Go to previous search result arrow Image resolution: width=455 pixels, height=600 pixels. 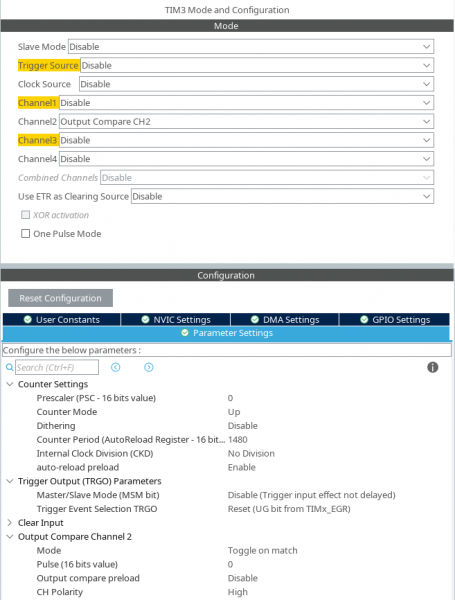click(x=116, y=367)
